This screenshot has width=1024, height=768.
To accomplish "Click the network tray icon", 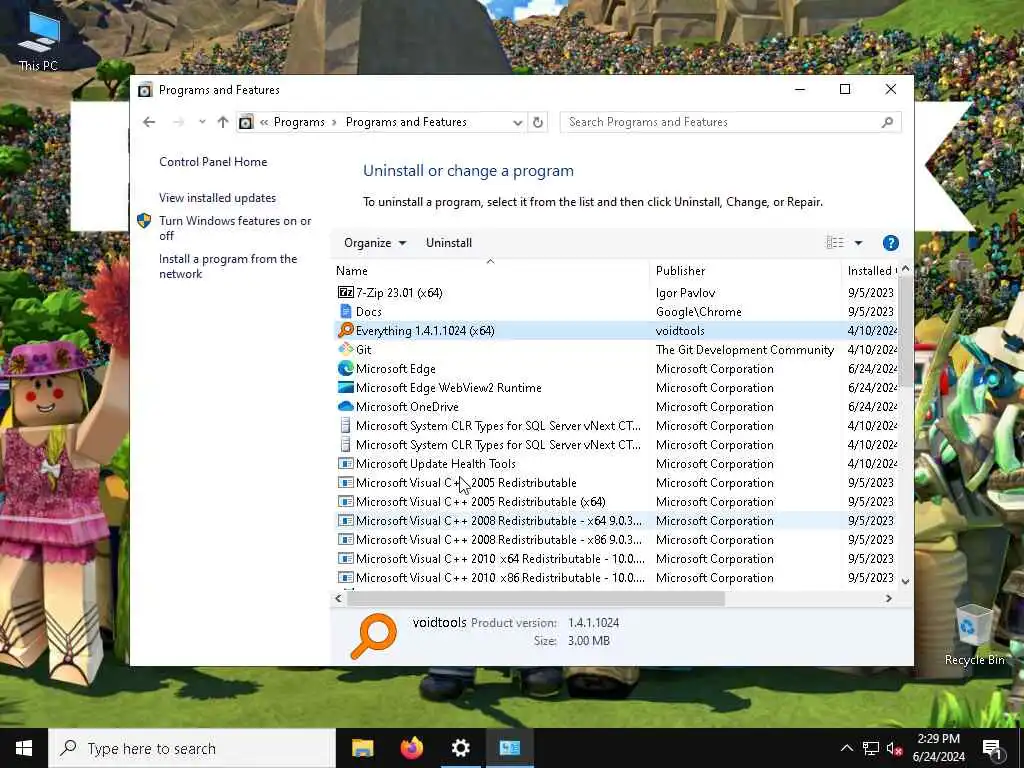I will coord(871,748).
